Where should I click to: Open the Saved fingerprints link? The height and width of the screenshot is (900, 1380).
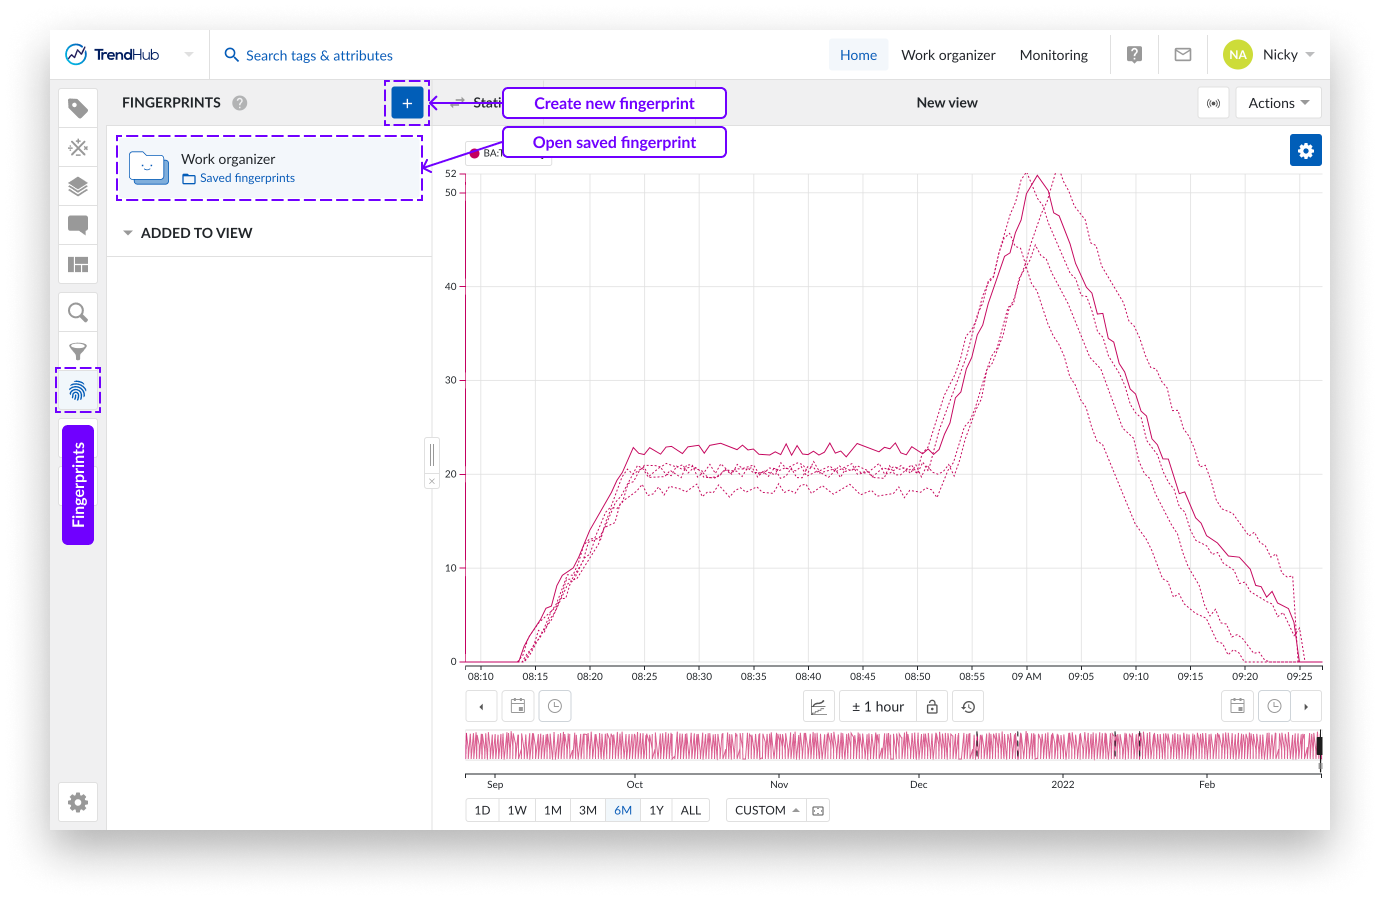point(247,178)
